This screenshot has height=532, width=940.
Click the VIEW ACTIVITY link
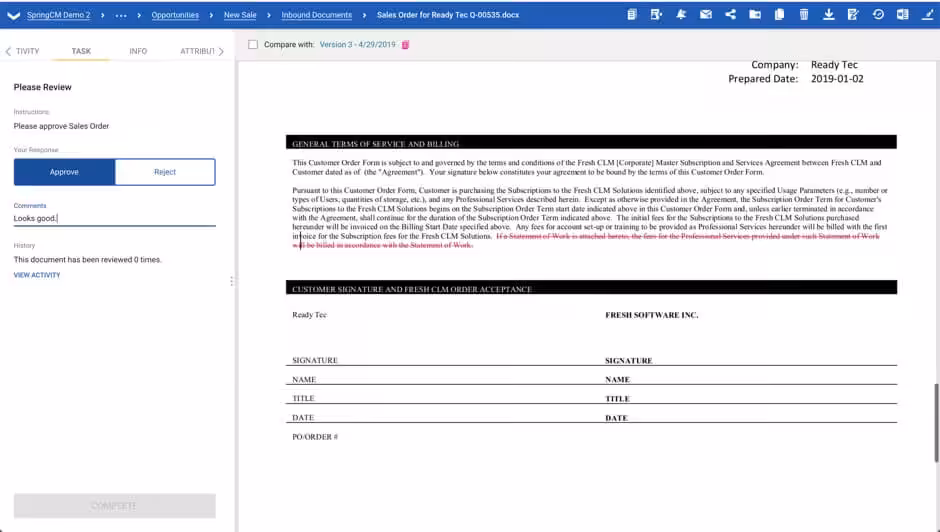point(37,275)
